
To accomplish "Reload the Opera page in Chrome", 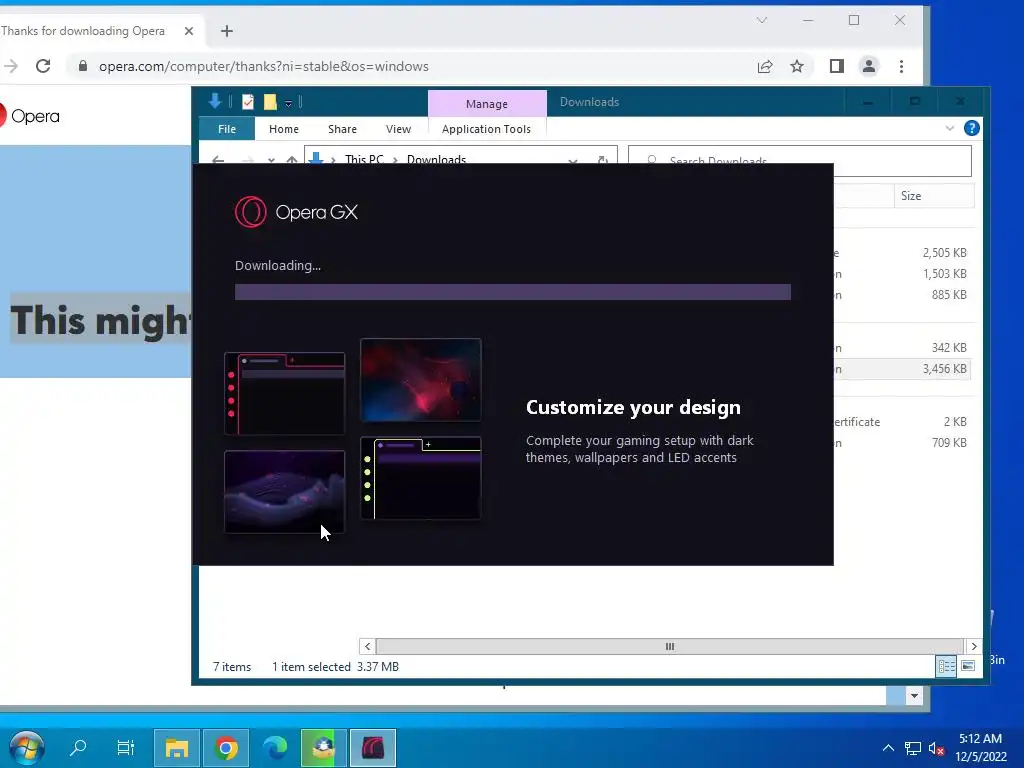I will click(43, 66).
